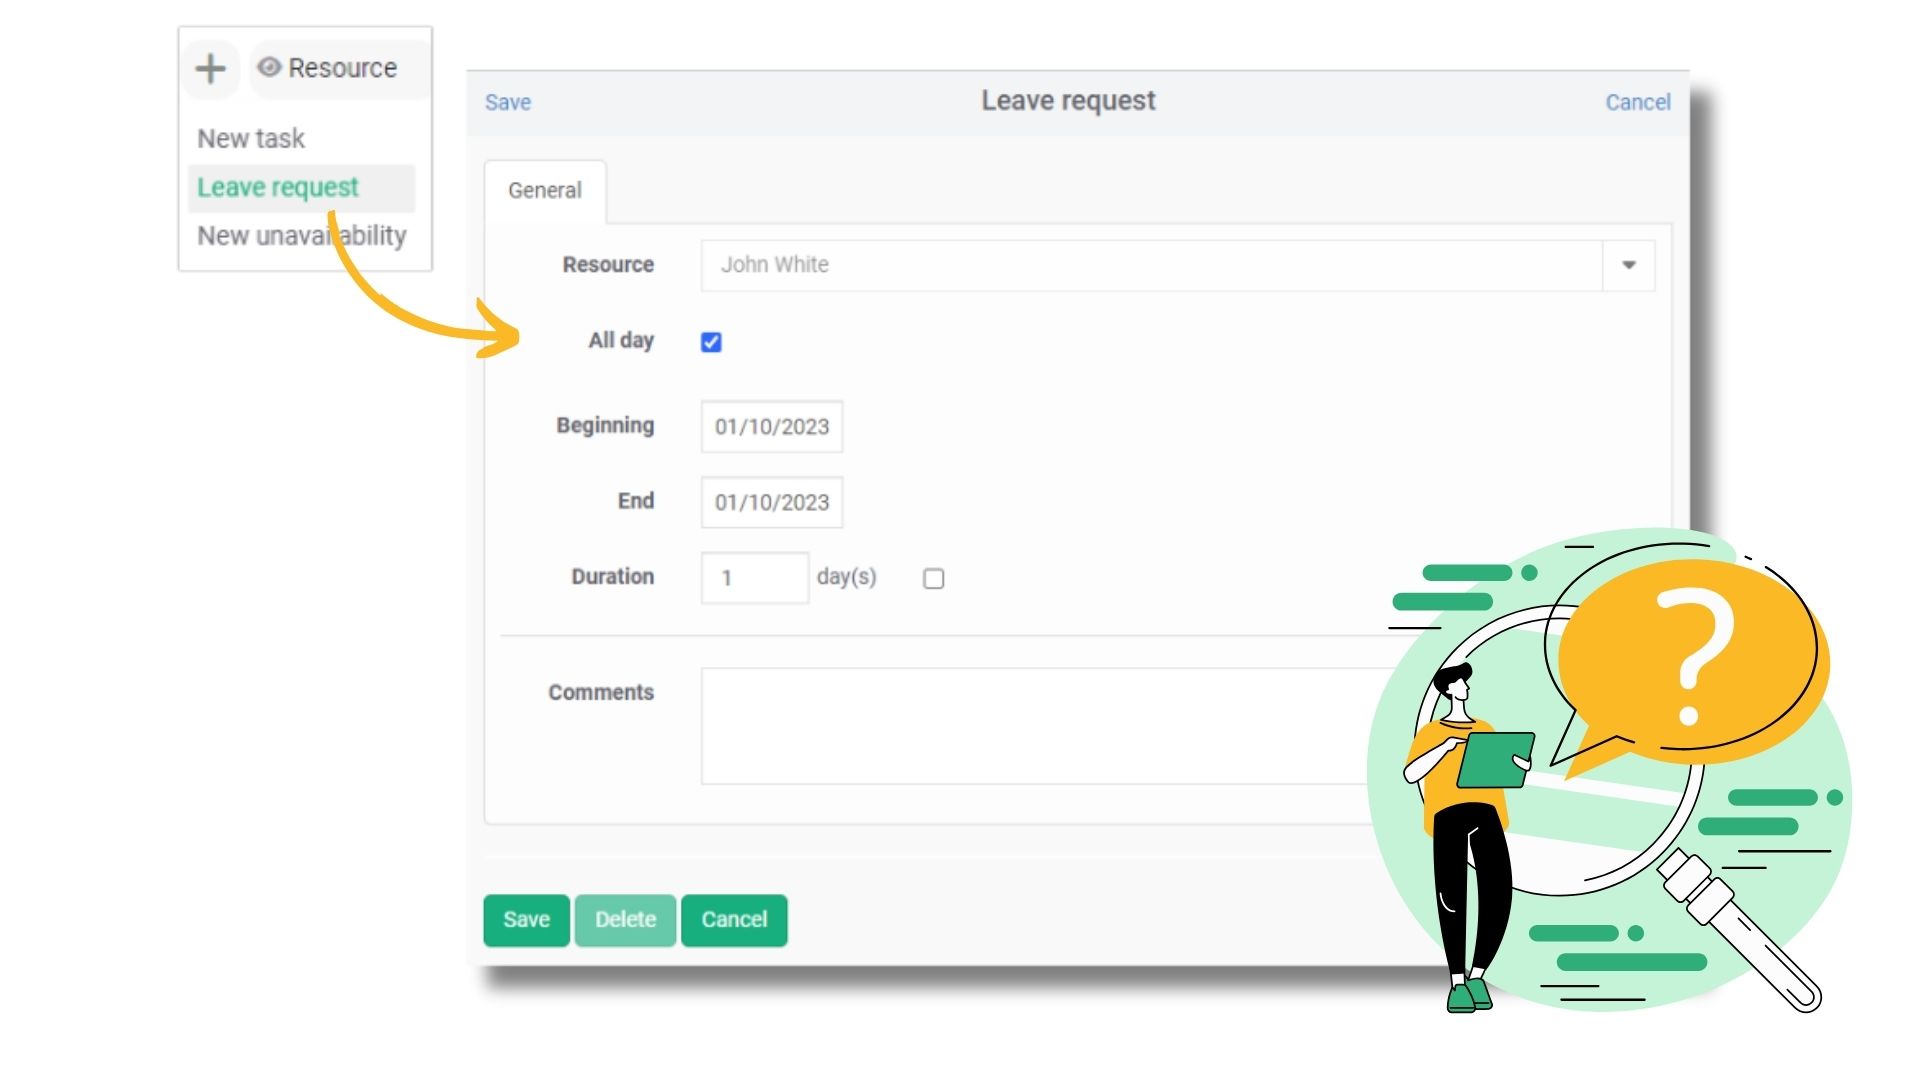1920x1080 pixels.
Task: Click the Beginning date field
Action: point(771,427)
